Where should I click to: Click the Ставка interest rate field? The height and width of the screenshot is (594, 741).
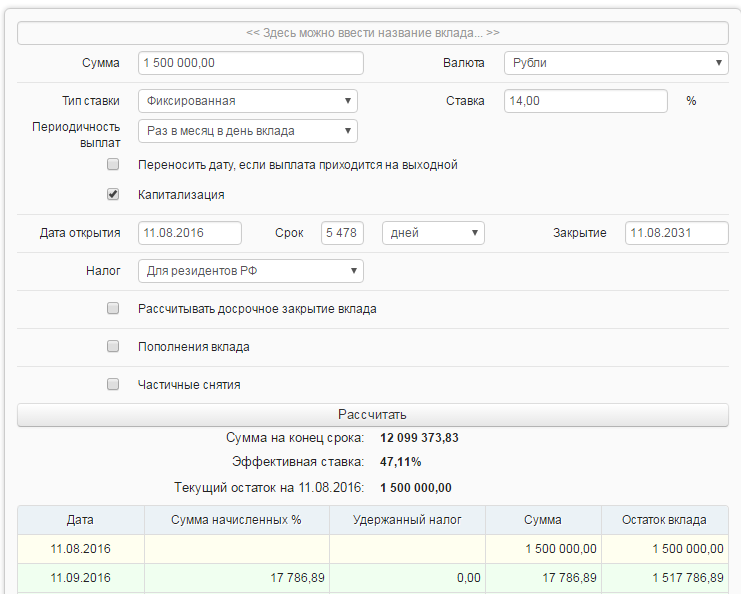(x=586, y=101)
